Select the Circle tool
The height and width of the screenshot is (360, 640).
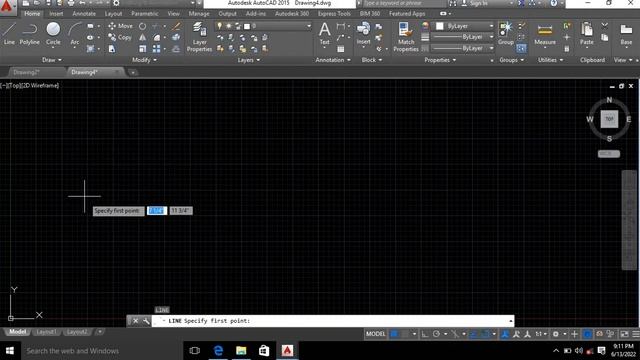point(53,33)
